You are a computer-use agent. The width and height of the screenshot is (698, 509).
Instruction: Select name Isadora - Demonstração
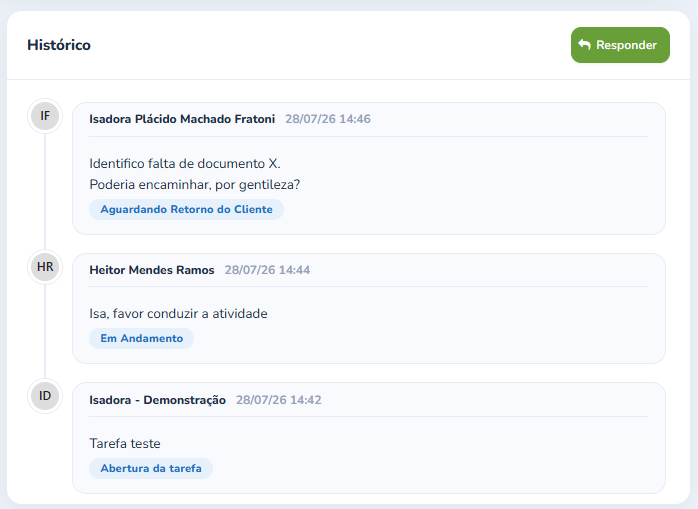pos(158,400)
